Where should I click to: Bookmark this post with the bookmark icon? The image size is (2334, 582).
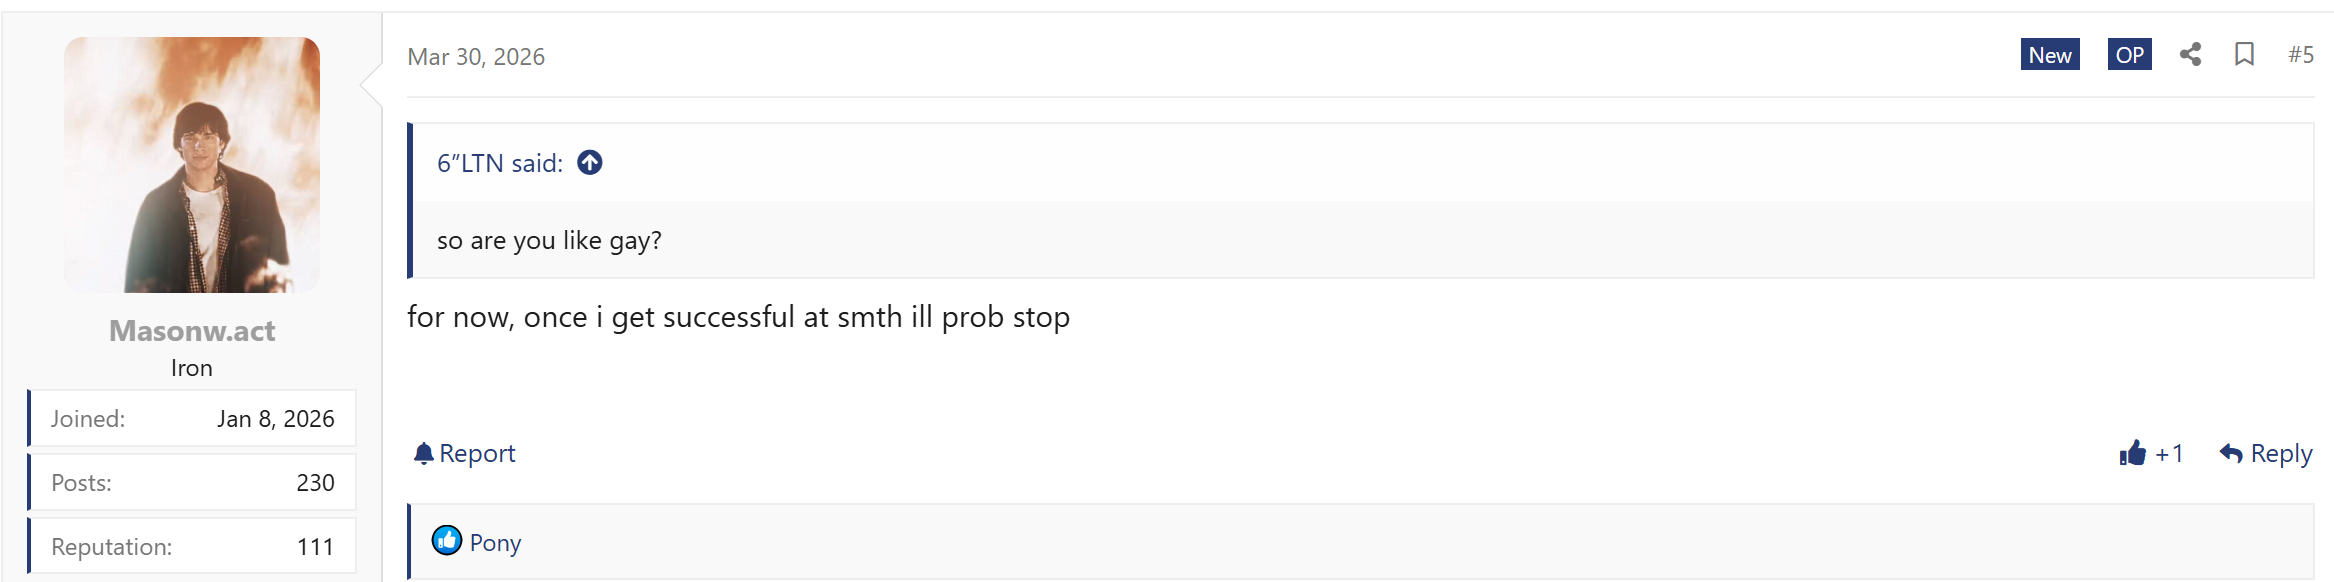(x=2244, y=55)
